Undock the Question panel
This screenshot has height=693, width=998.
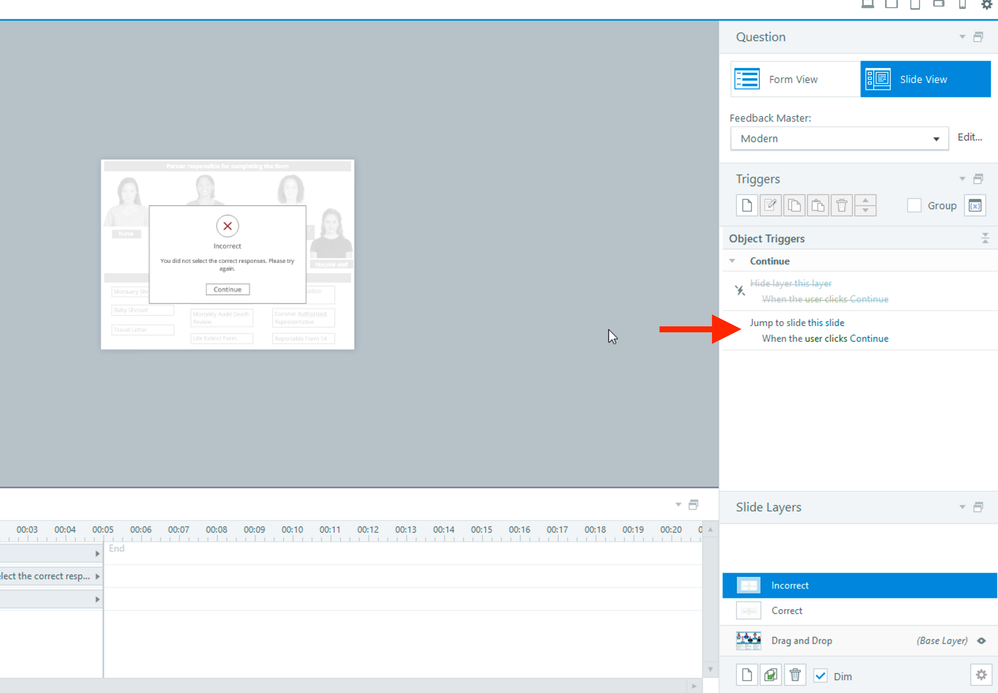coord(978,37)
